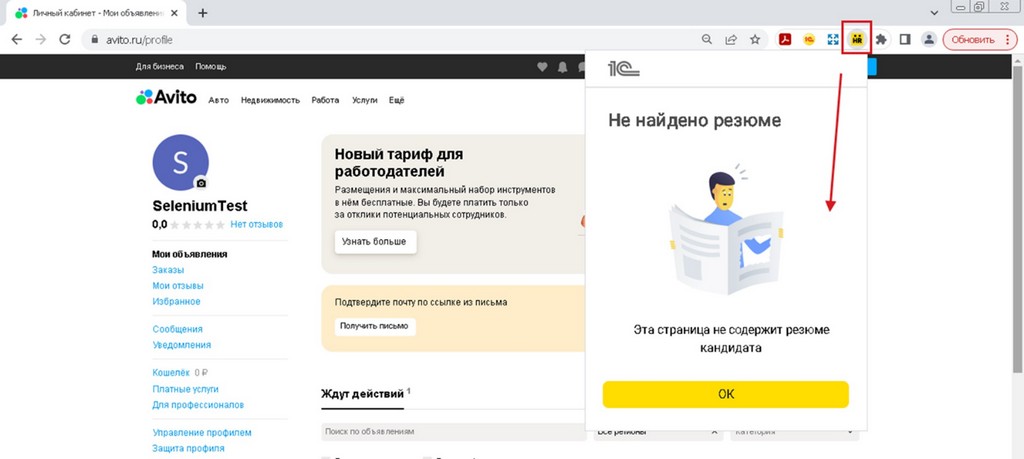
Task: Open the Adobe Acrobat extension icon
Action: click(785, 39)
